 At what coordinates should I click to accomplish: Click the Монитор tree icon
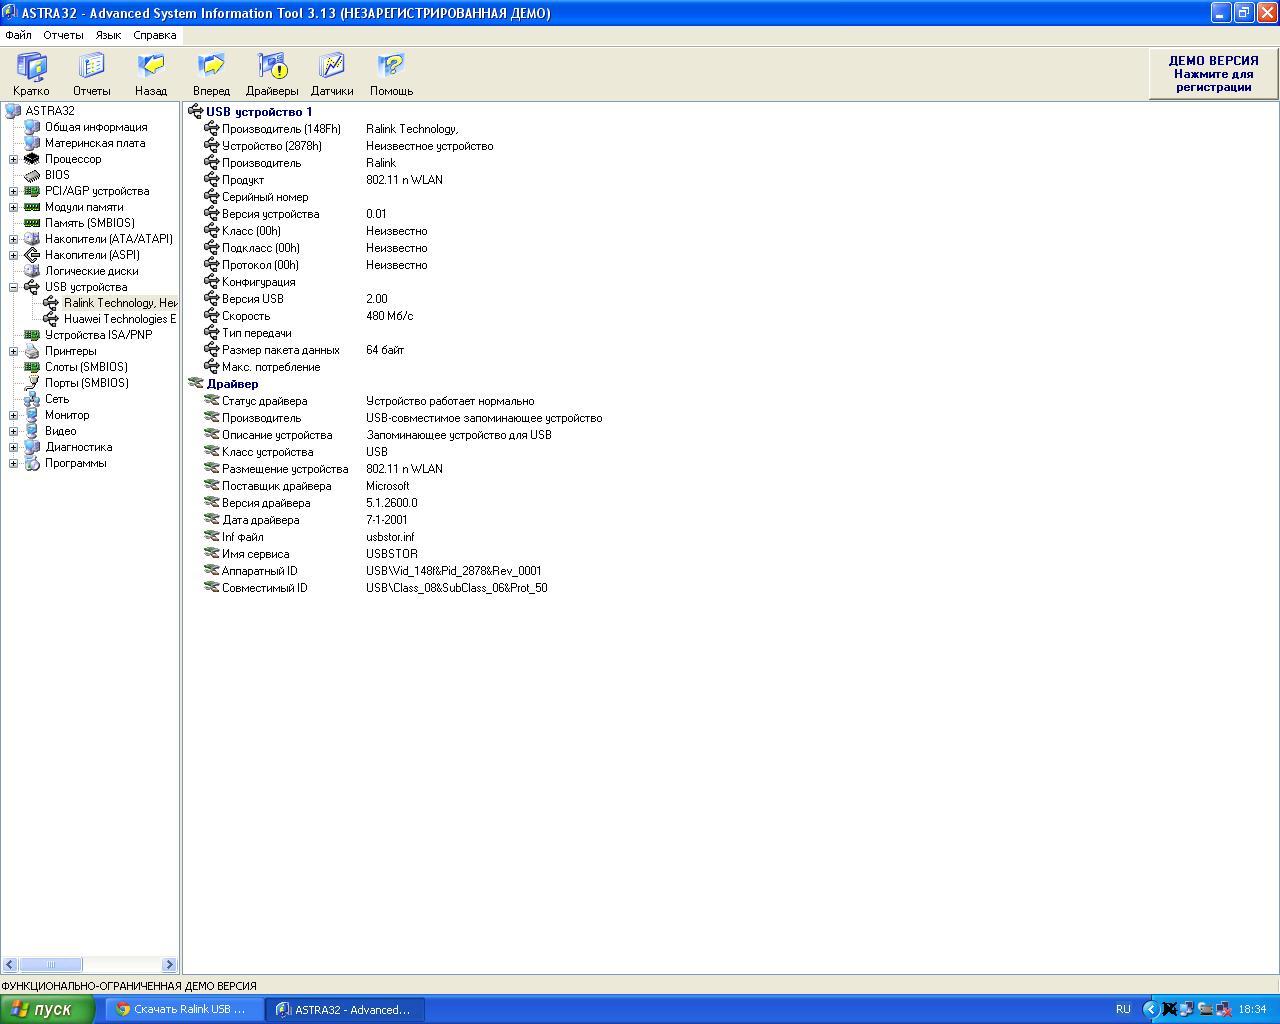pos(32,415)
